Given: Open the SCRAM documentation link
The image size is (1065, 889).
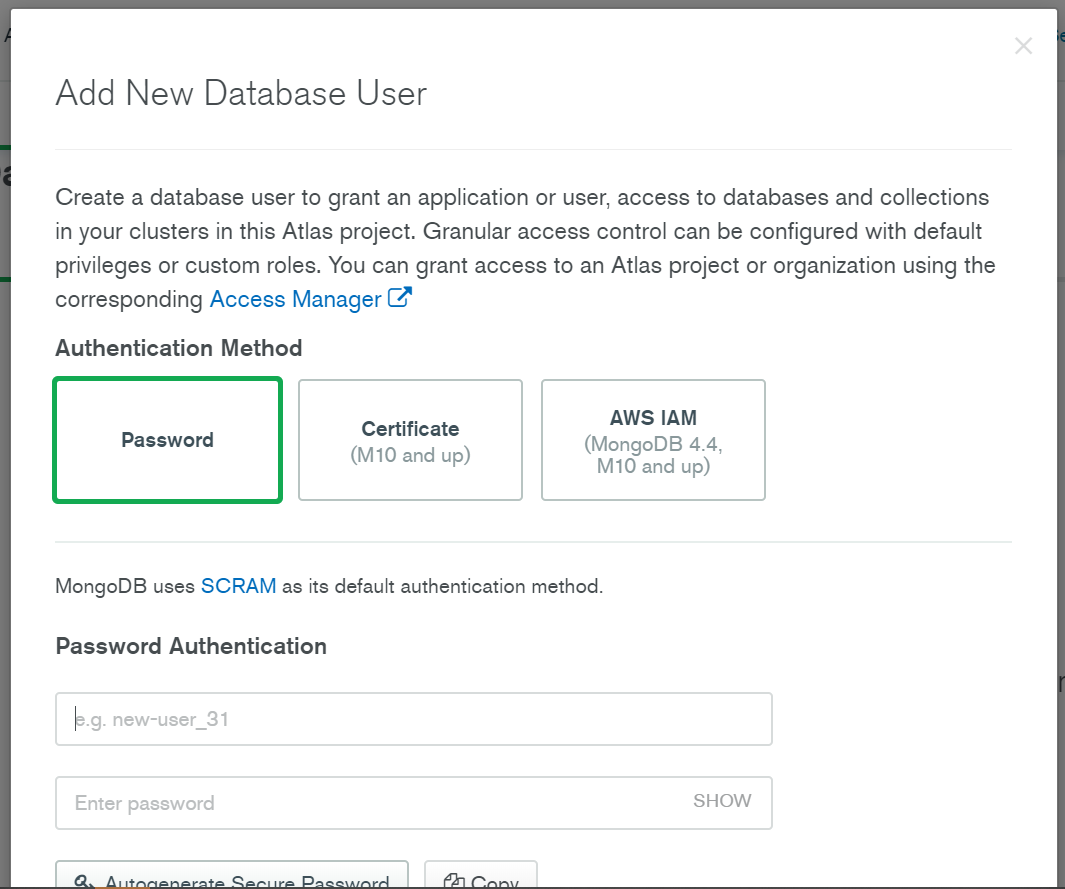Looking at the screenshot, I should point(239,586).
